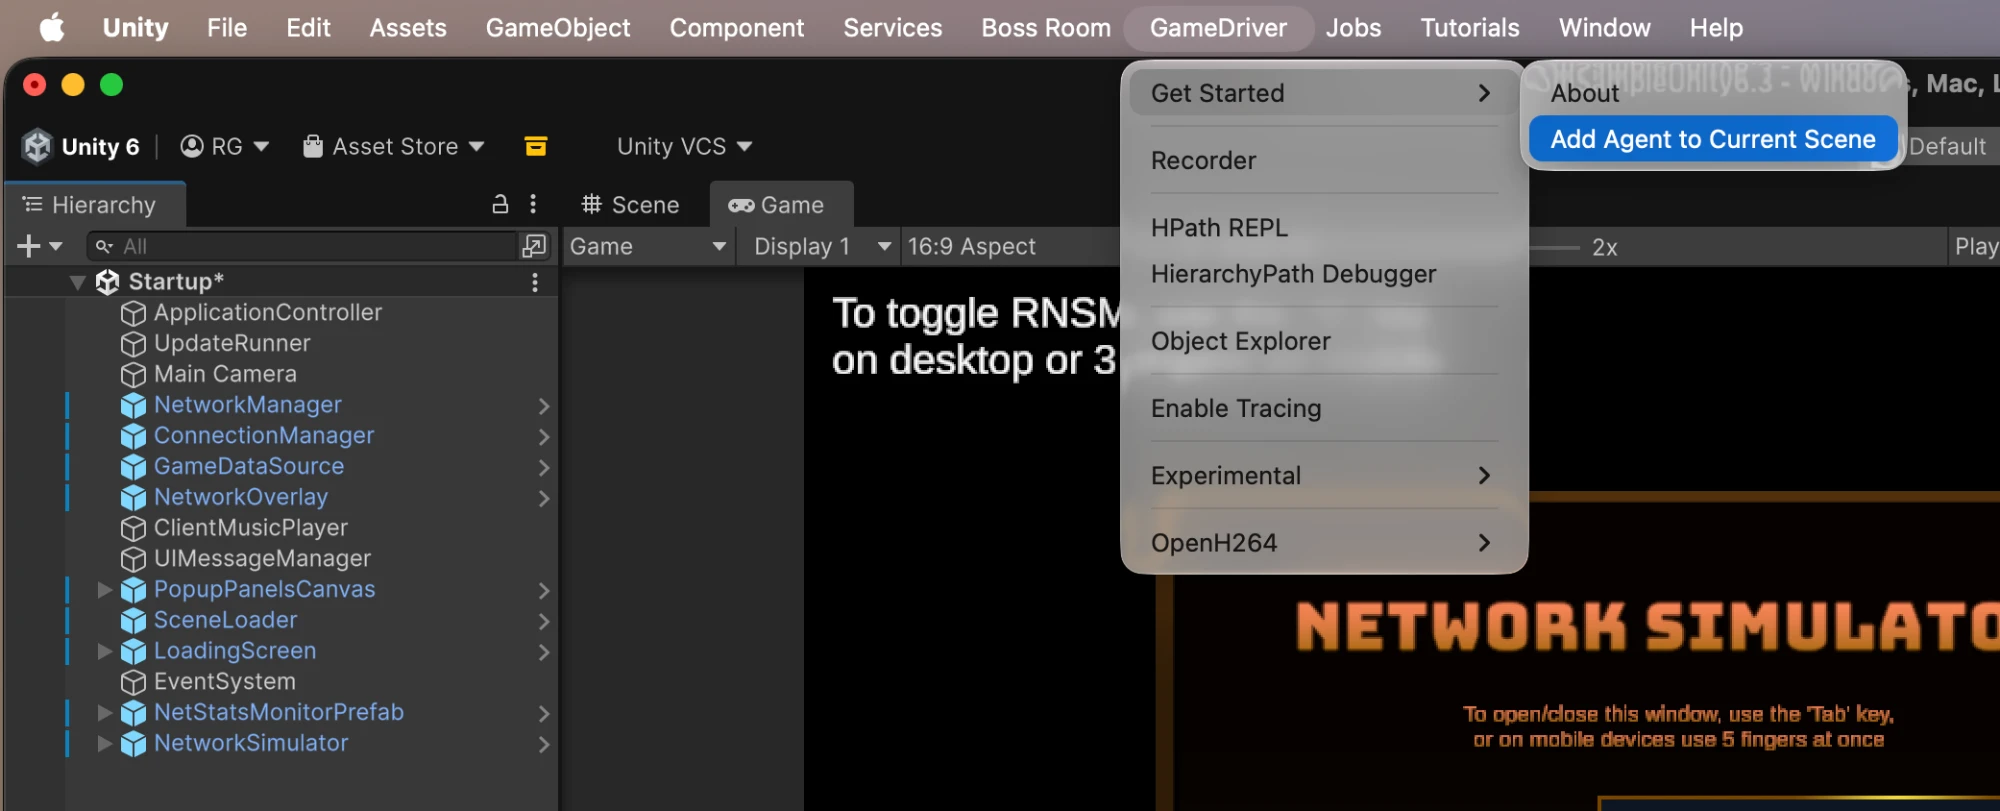Click the ClientMusicPlayer object icon

tap(133, 529)
